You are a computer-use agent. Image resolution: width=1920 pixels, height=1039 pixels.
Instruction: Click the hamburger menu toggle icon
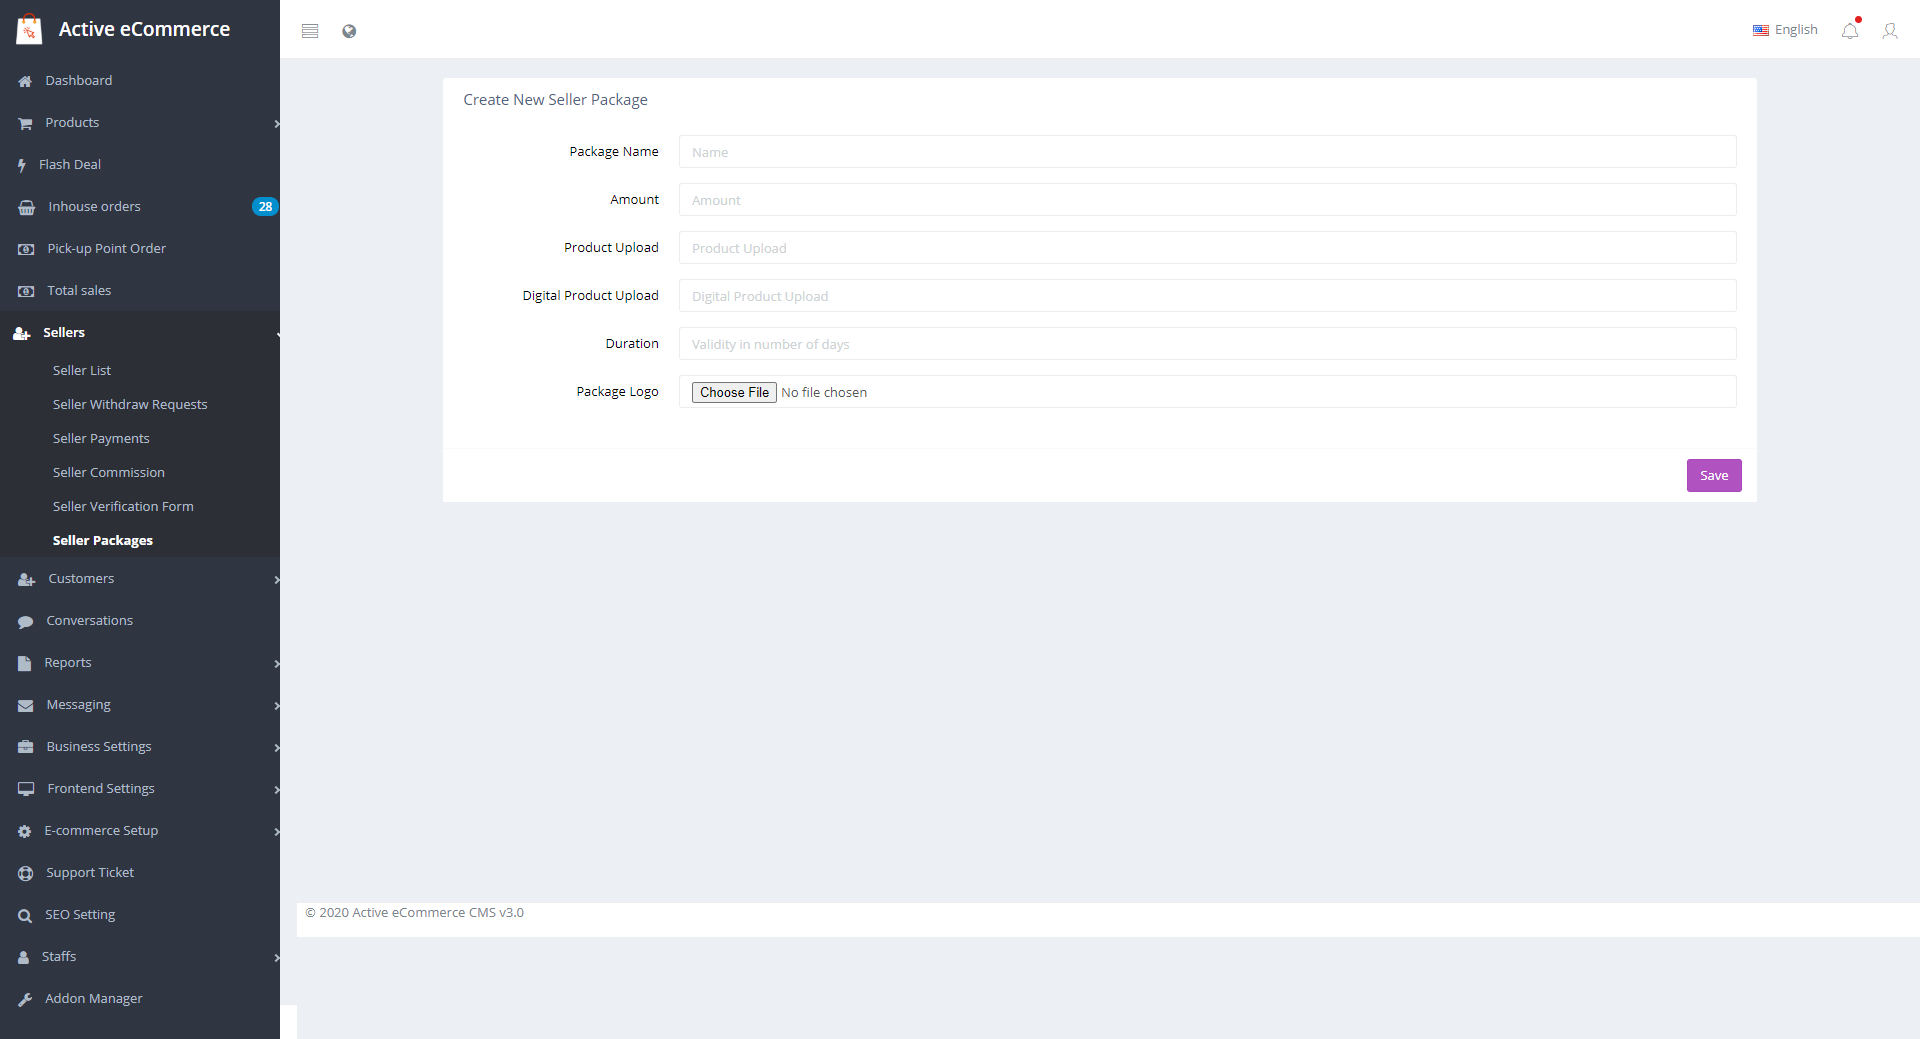tap(310, 31)
